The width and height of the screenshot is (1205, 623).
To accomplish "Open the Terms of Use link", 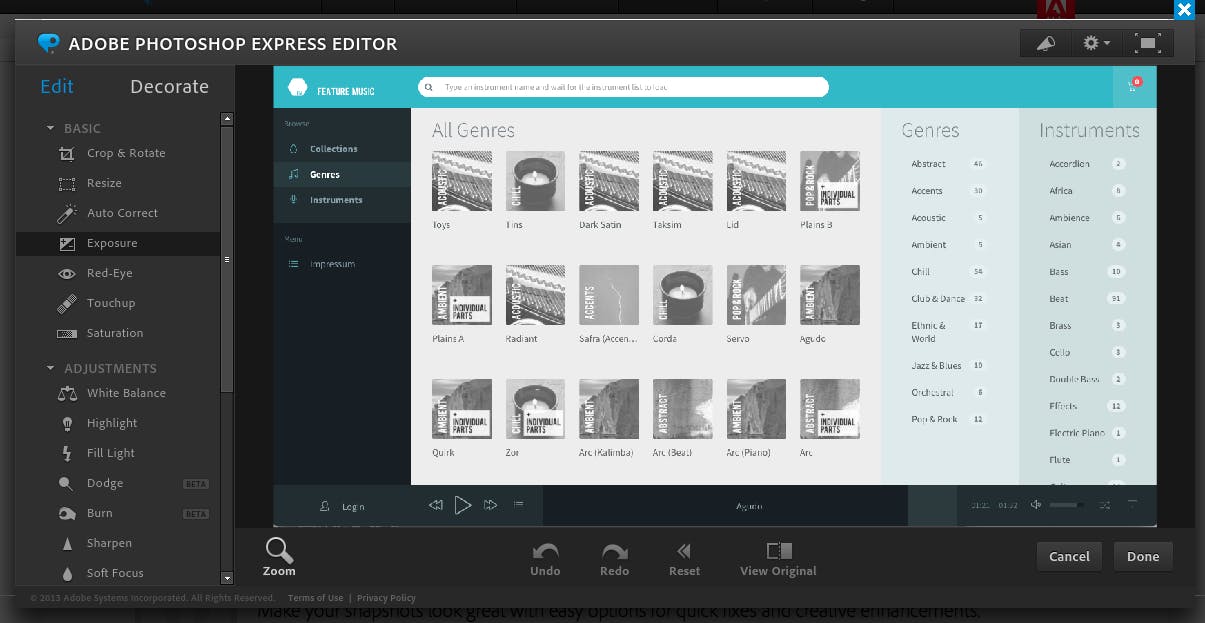I will pos(315,598).
